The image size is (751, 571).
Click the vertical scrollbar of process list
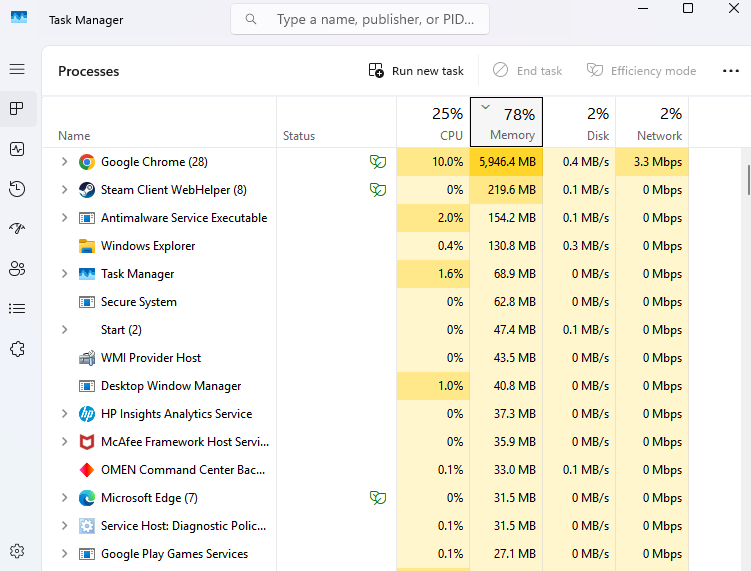coord(747,180)
